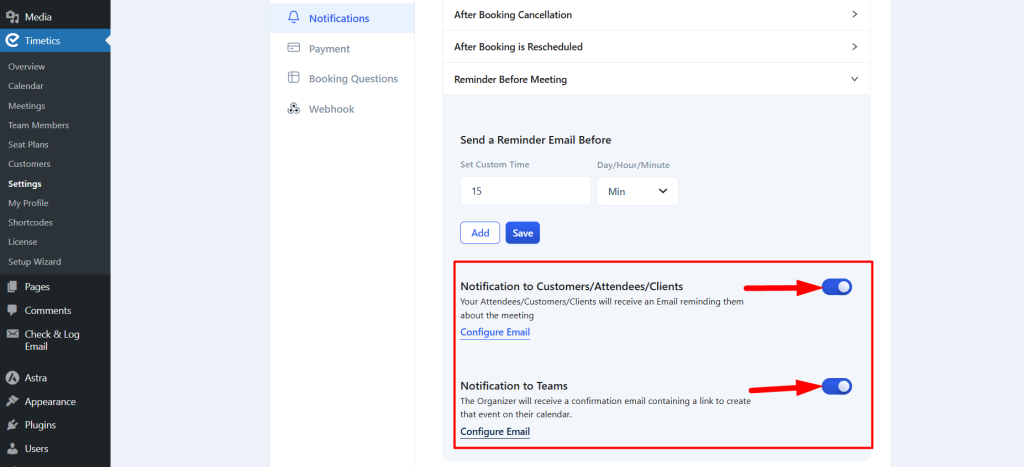The image size is (1024, 467).
Task: Open Customers submenu item
Action: [29, 164]
